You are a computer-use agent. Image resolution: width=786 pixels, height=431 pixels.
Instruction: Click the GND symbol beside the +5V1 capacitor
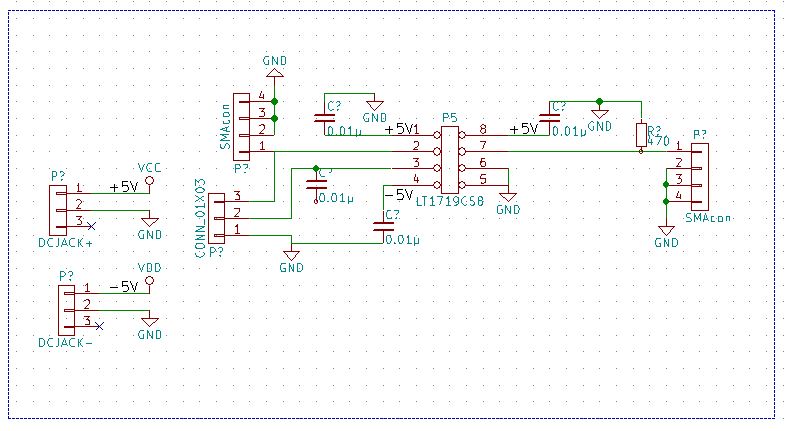pyautogui.click(x=374, y=106)
